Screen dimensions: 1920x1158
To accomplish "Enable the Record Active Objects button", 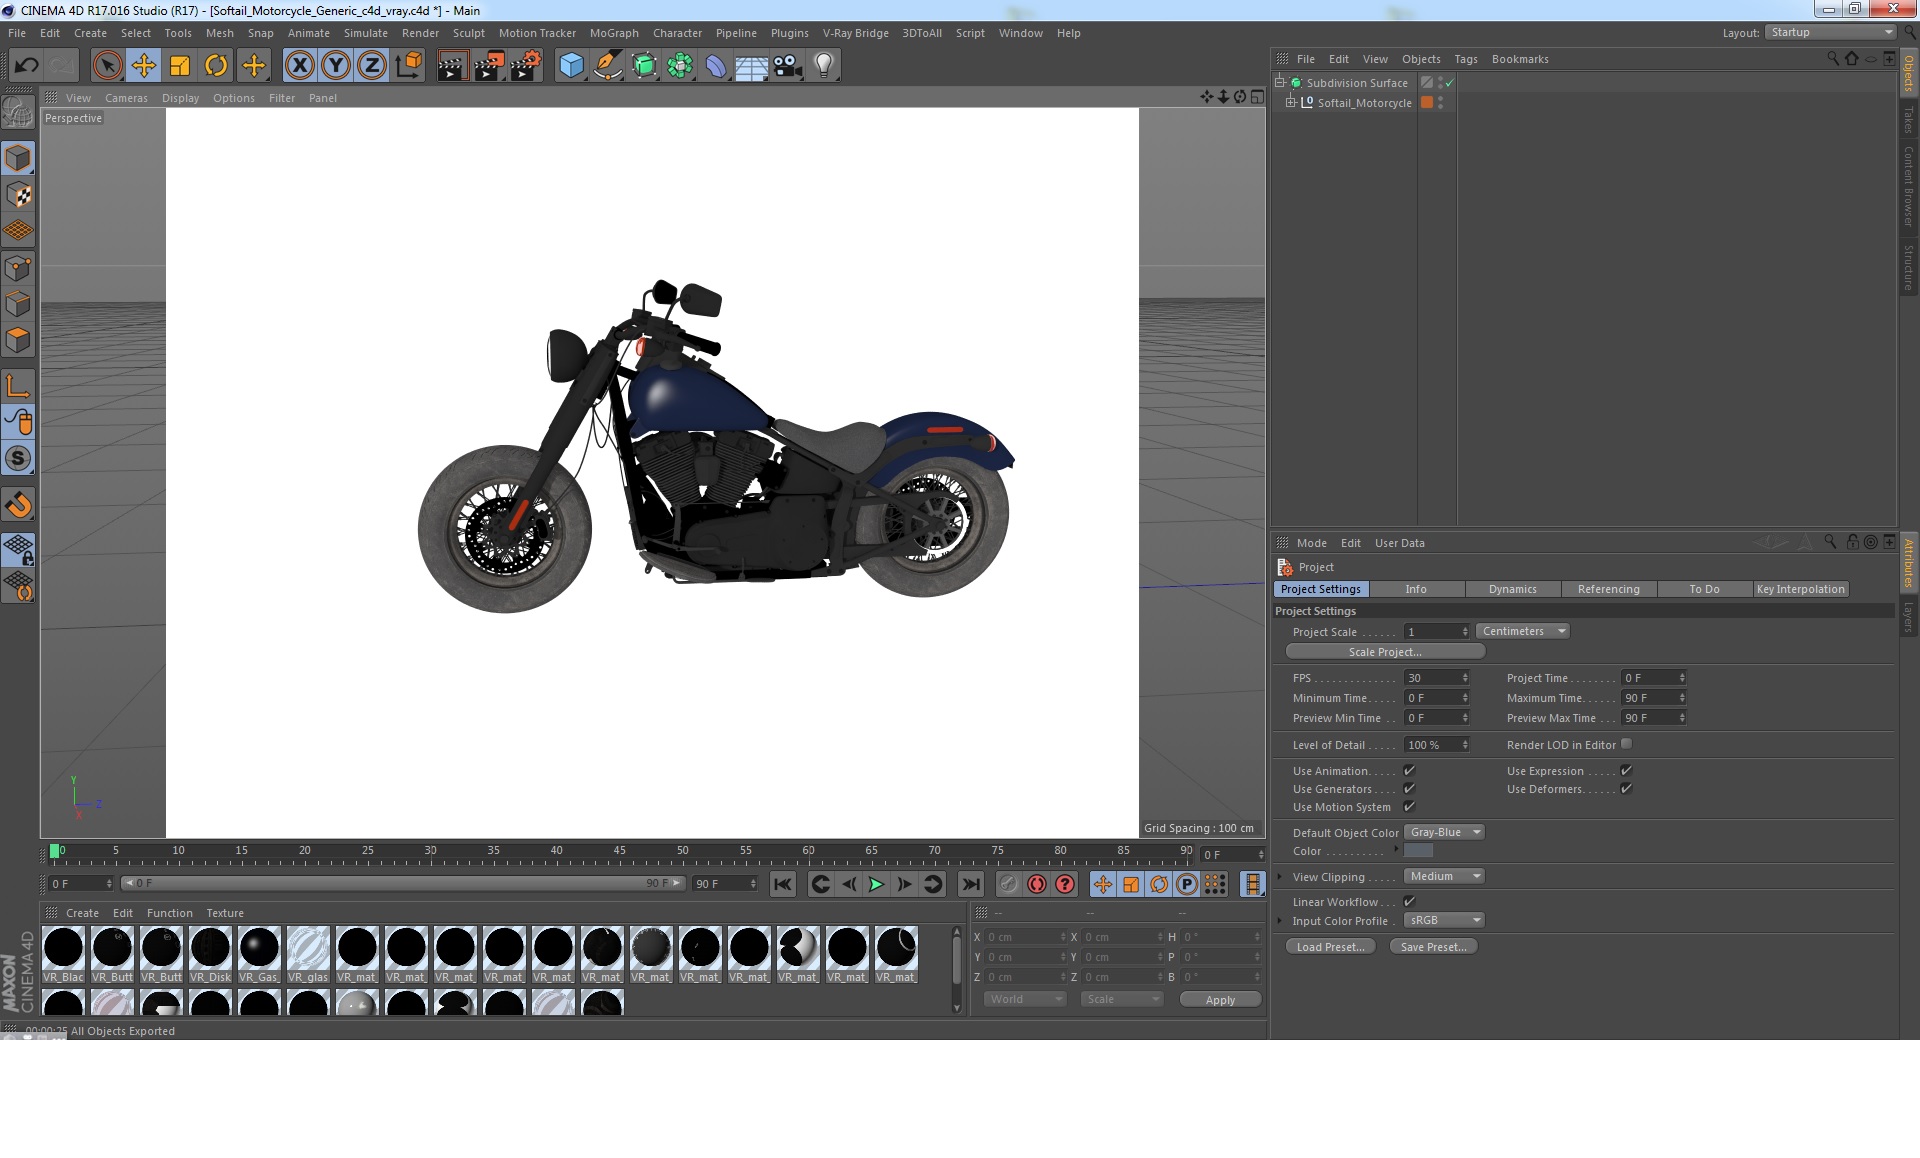I will click(1009, 884).
